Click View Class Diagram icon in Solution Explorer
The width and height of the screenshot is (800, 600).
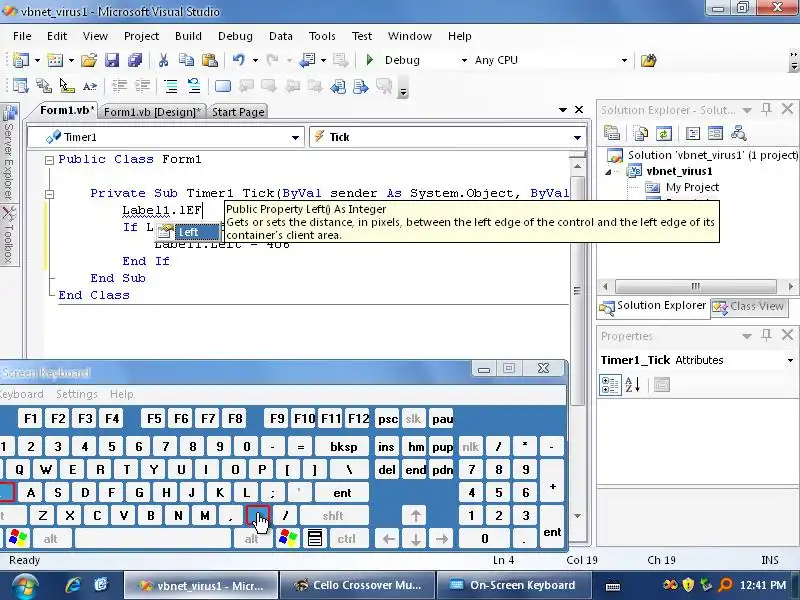tap(738, 133)
